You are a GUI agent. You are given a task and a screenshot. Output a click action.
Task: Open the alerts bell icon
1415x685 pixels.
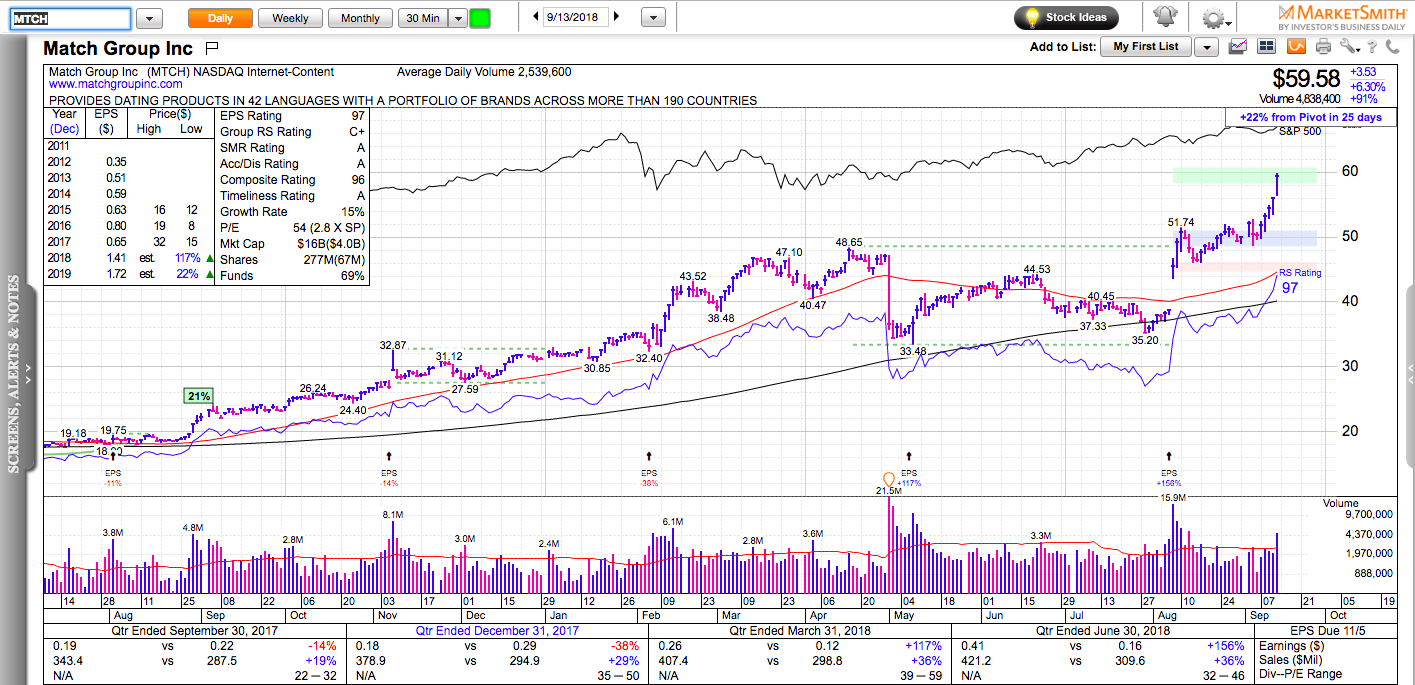pyautogui.click(x=1165, y=17)
